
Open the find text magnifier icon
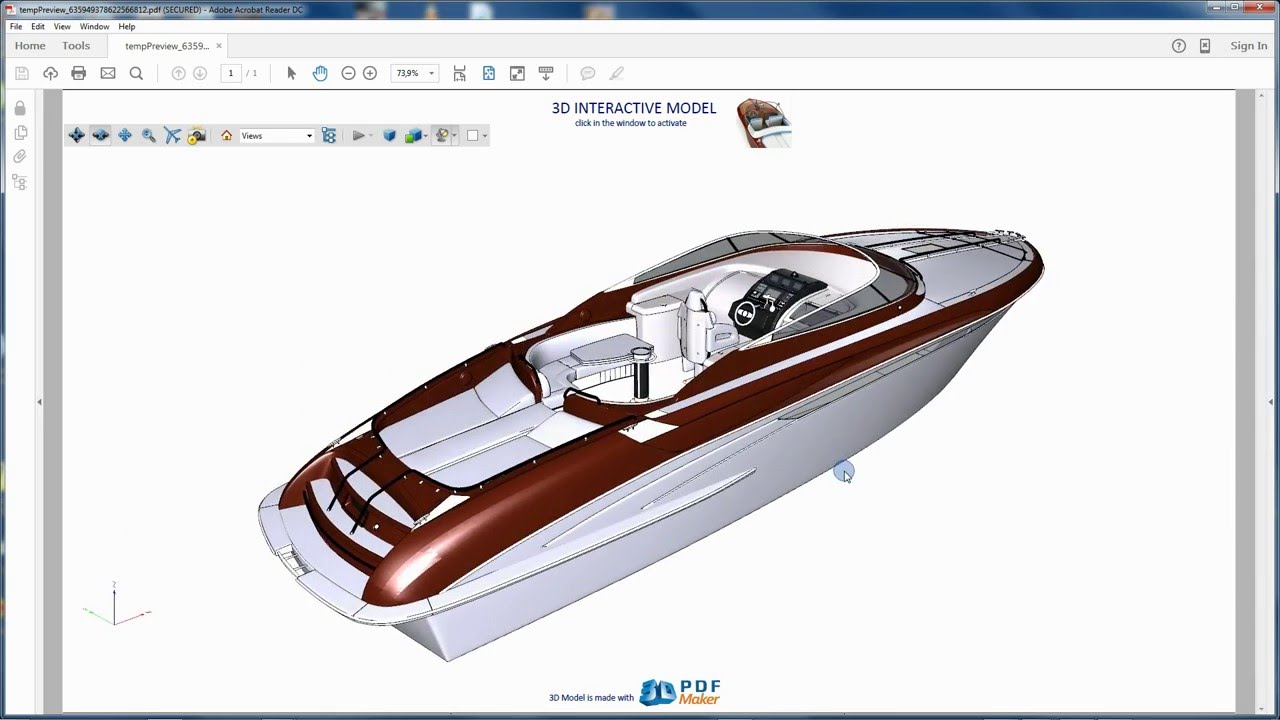click(x=136, y=73)
